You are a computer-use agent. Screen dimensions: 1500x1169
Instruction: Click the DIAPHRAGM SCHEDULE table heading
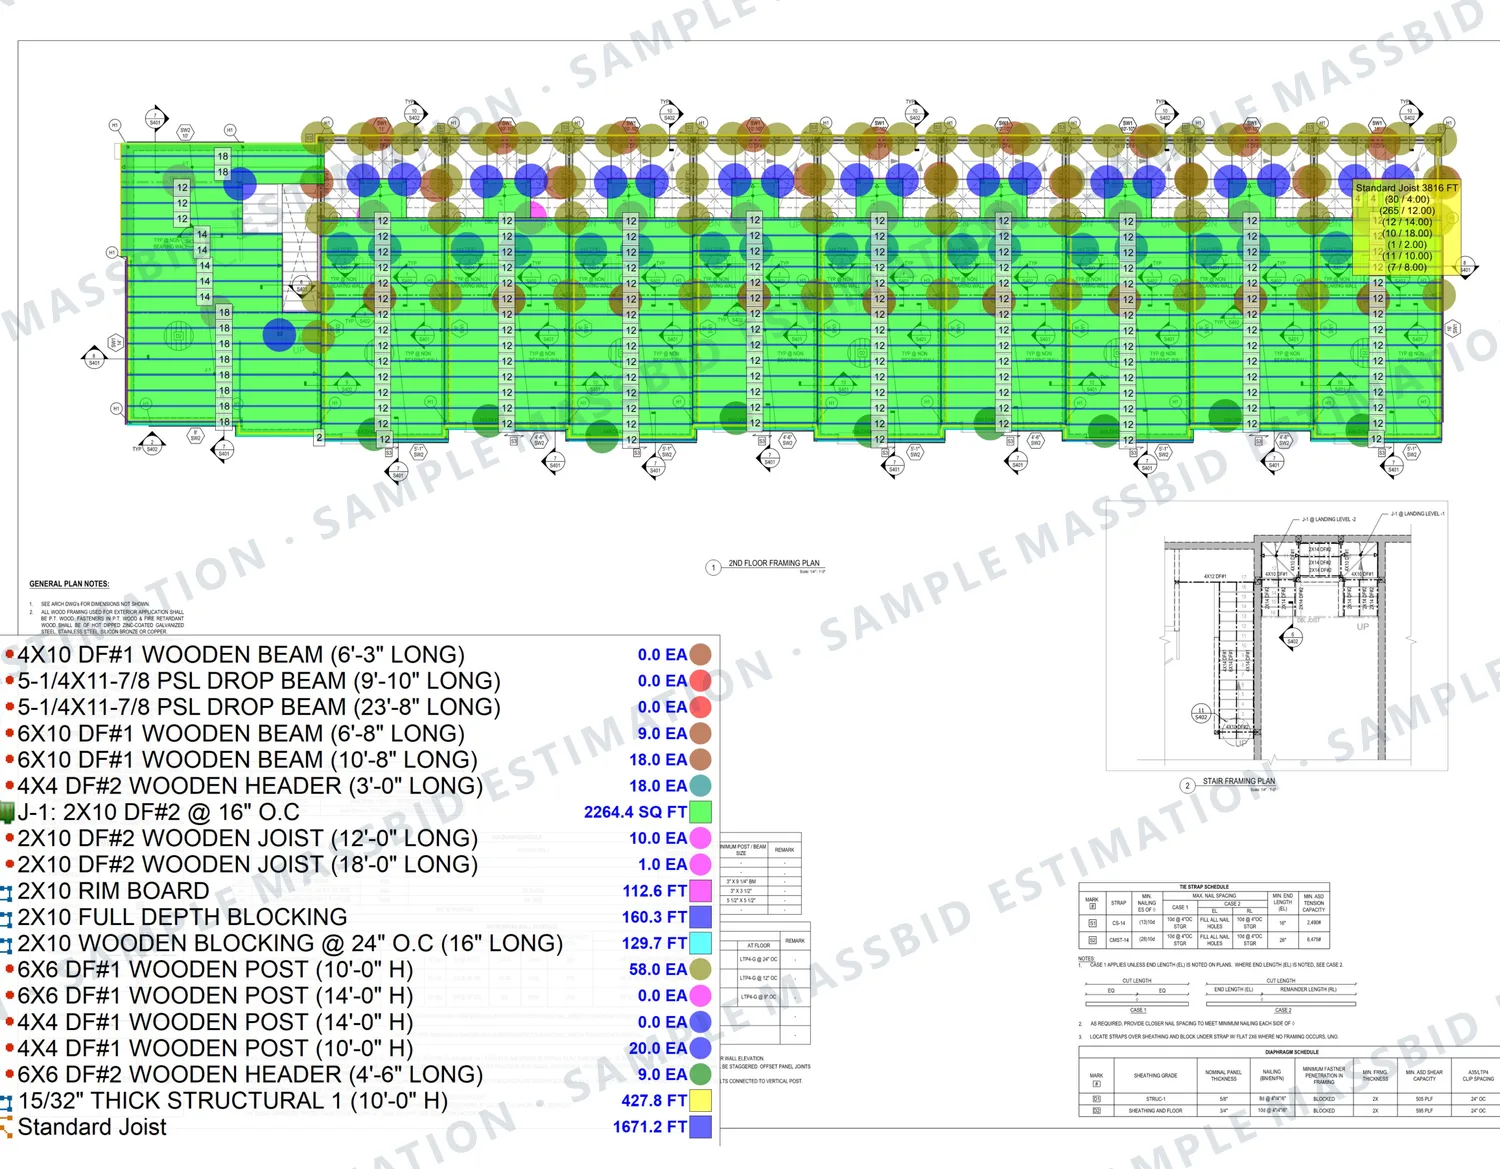coord(1292,1052)
